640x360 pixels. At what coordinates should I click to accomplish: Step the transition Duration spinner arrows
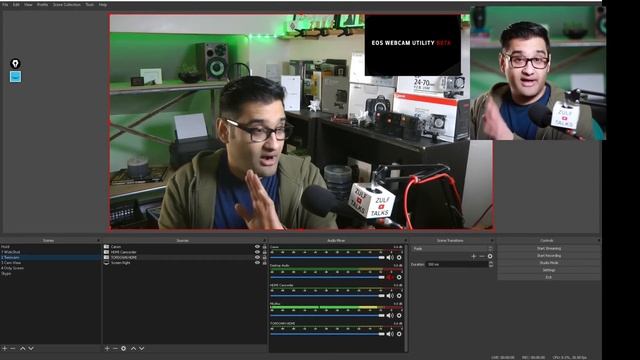click(x=491, y=264)
